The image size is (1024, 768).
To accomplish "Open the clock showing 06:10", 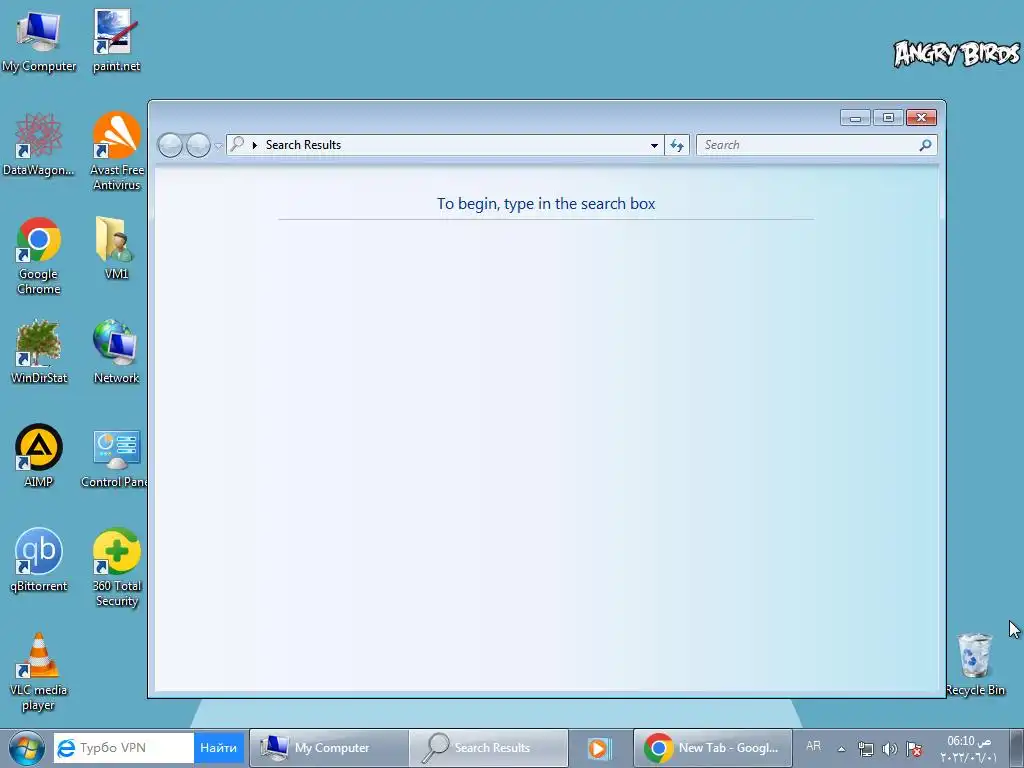I will click(x=969, y=749).
